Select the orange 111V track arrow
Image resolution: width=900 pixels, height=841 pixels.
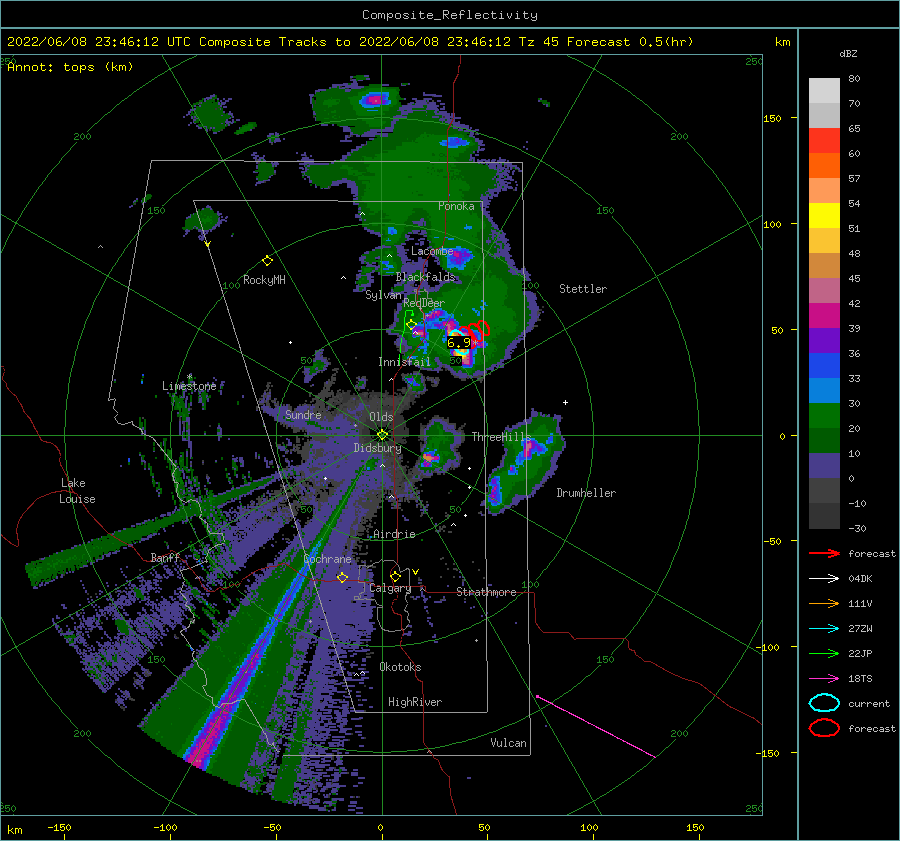pyautogui.click(x=824, y=603)
